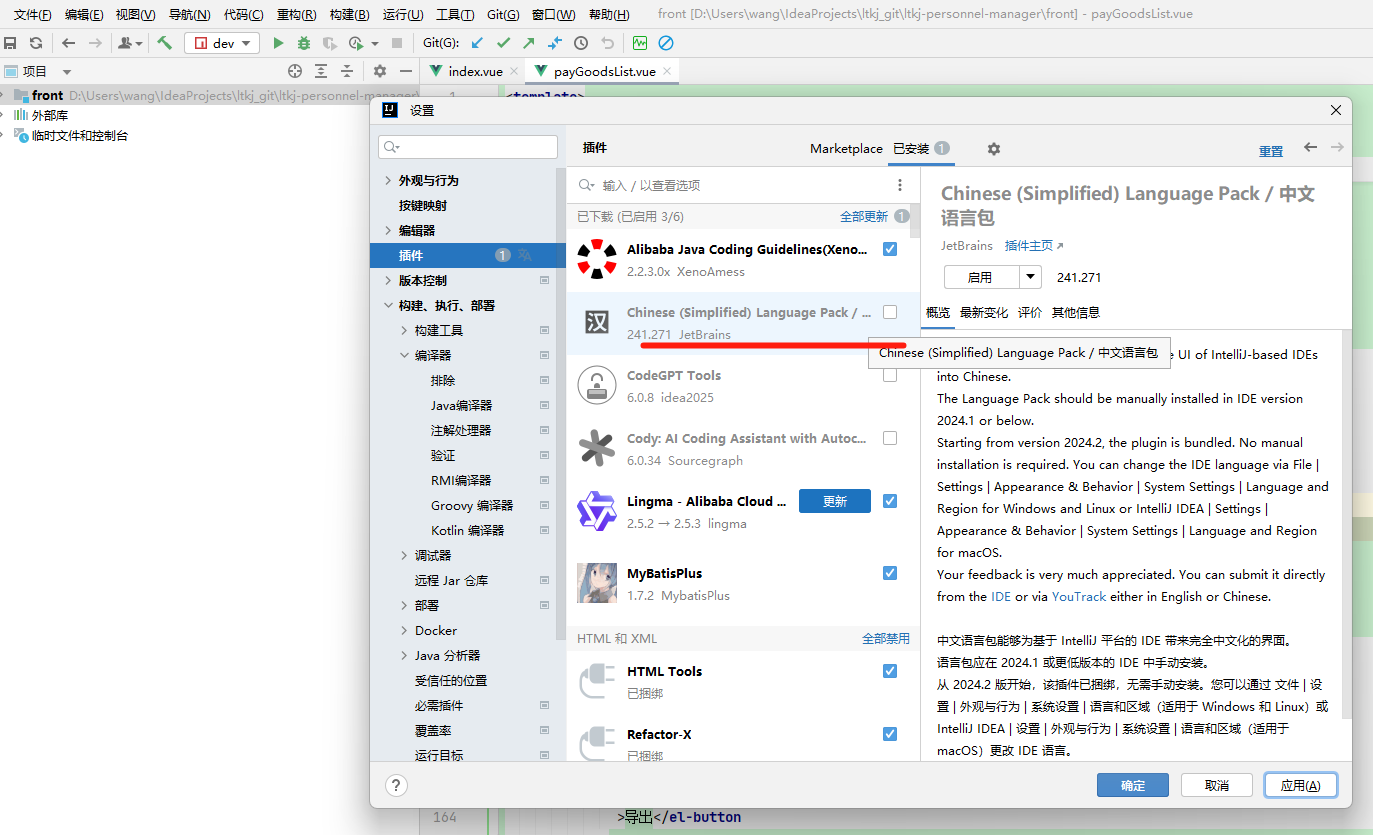1373x835 pixels.
Task: Uncheck the Refactor-X plugin checkbox
Action: point(890,734)
